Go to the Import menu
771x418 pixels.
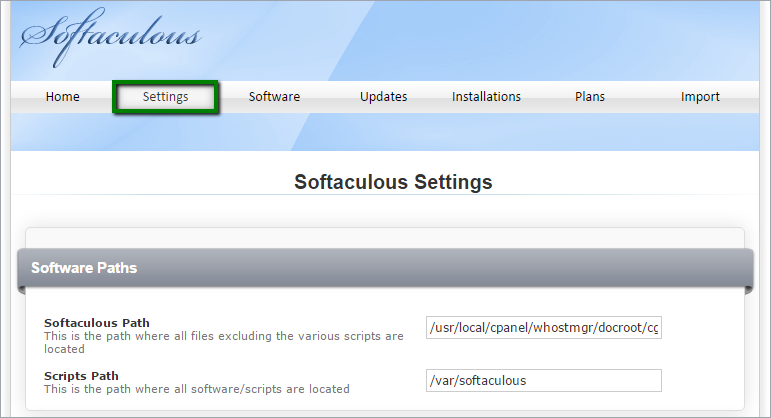point(700,97)
